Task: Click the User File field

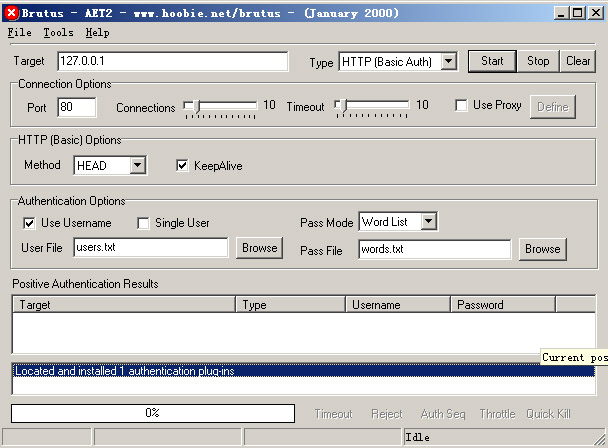Action: 151,247
